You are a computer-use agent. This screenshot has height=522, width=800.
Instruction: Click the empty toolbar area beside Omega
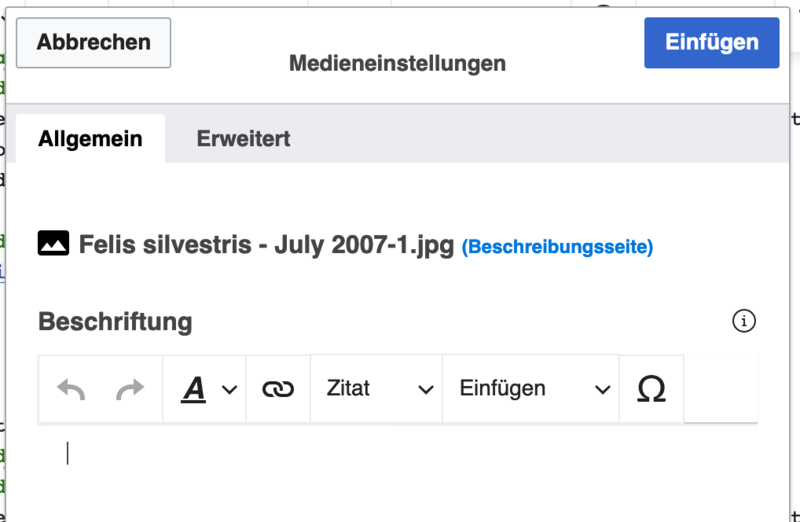pyautogui.click(x=720, y=389)
